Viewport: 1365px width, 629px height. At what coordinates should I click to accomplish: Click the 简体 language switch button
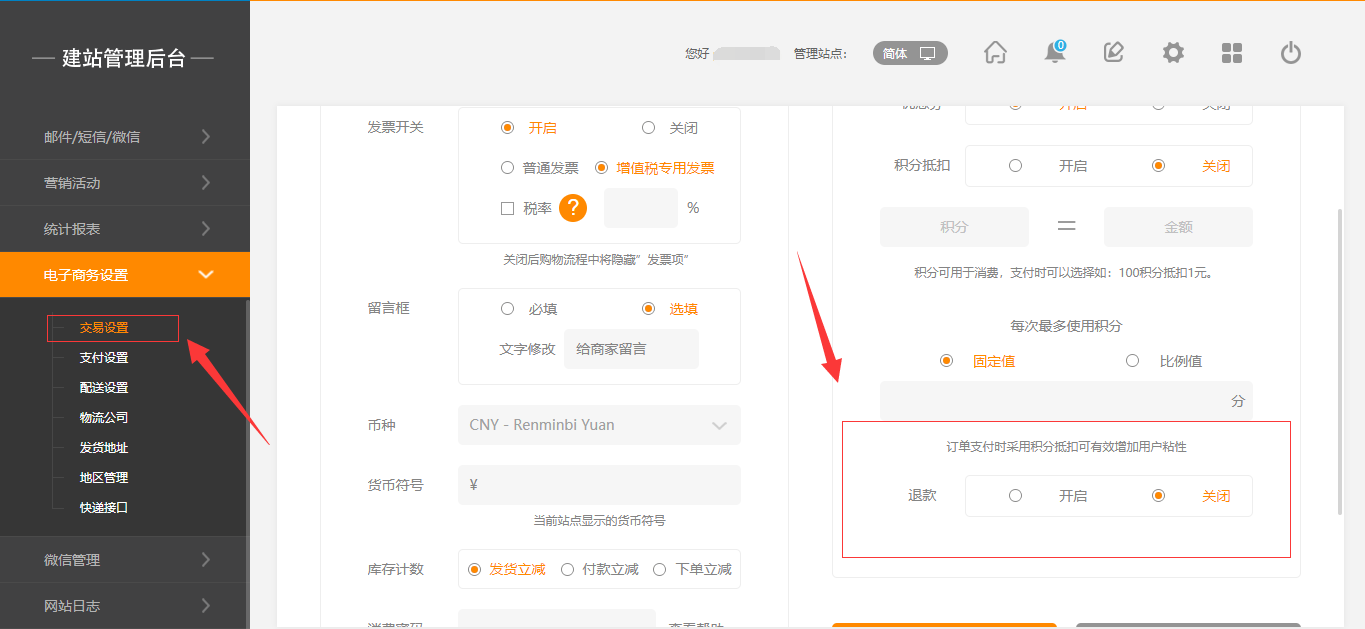(909, 53)
